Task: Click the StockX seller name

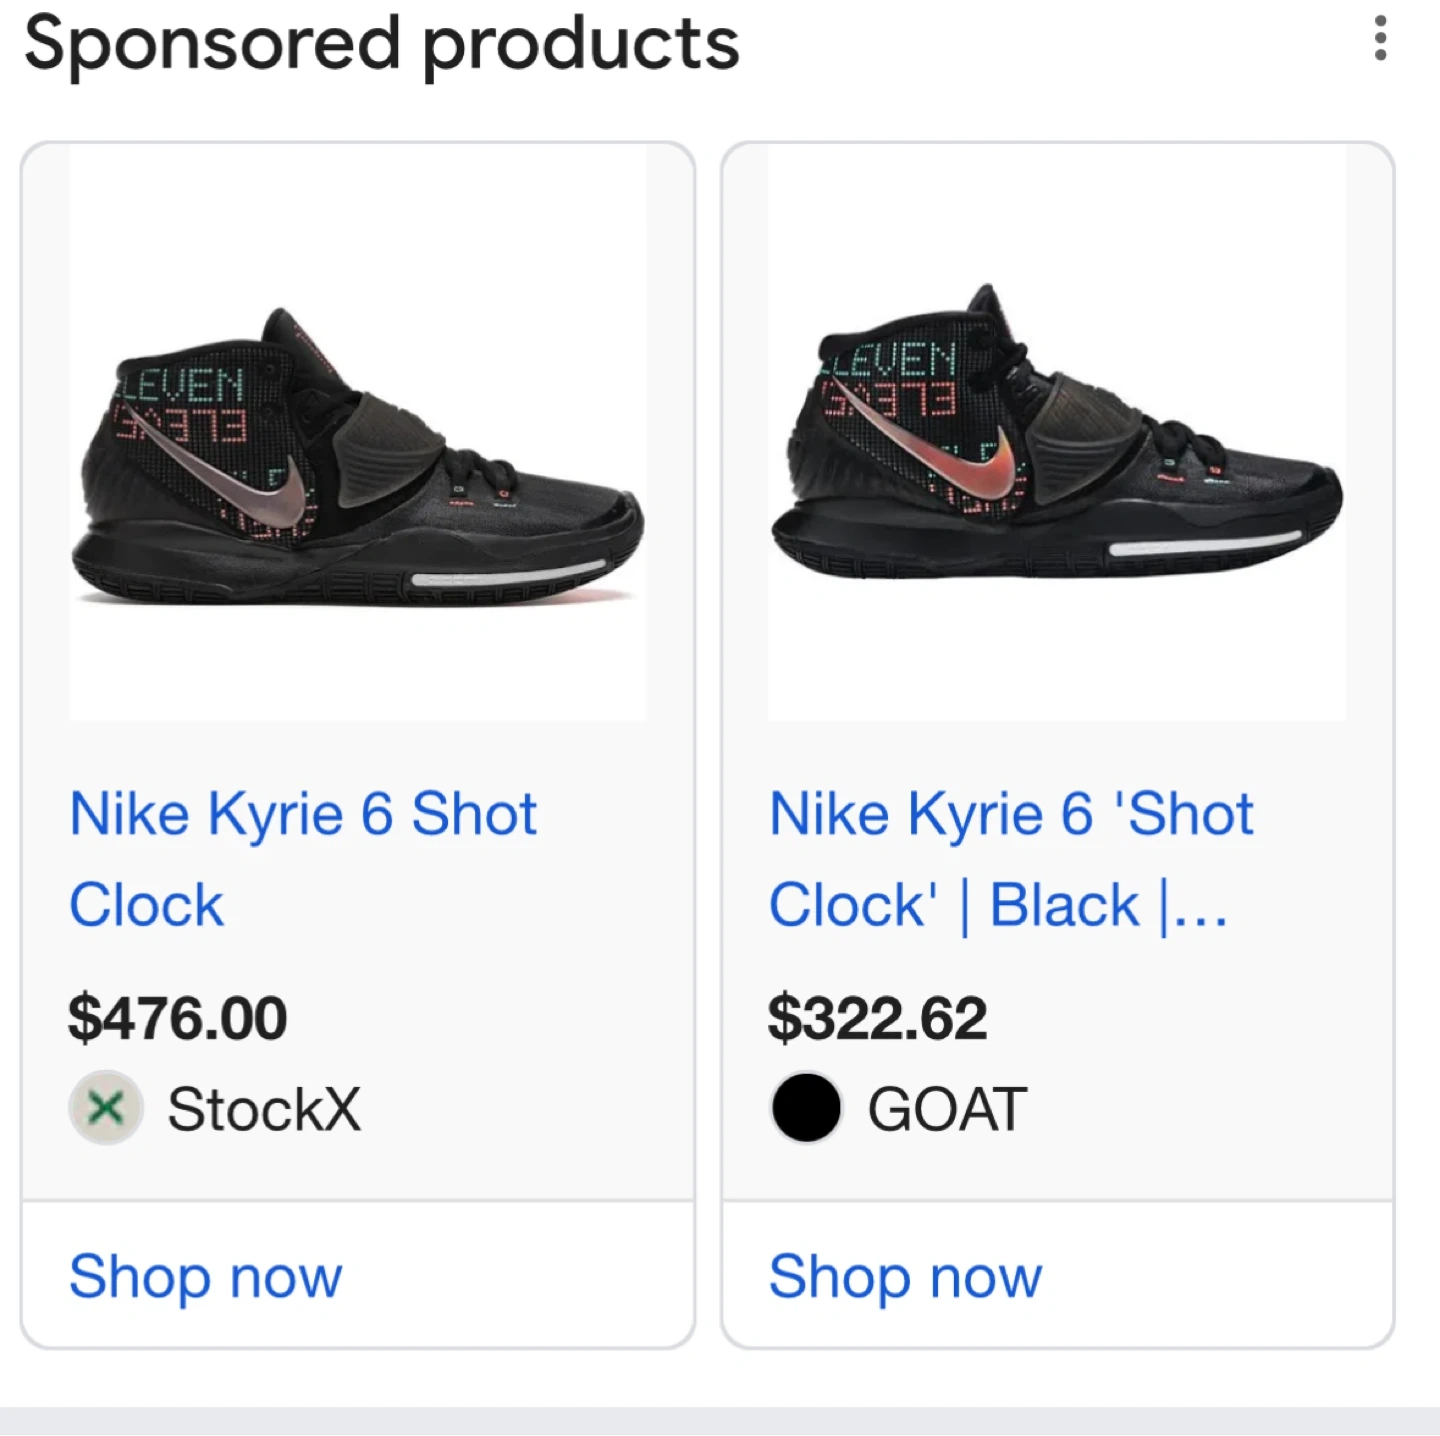Action: tap(264, 1109)
